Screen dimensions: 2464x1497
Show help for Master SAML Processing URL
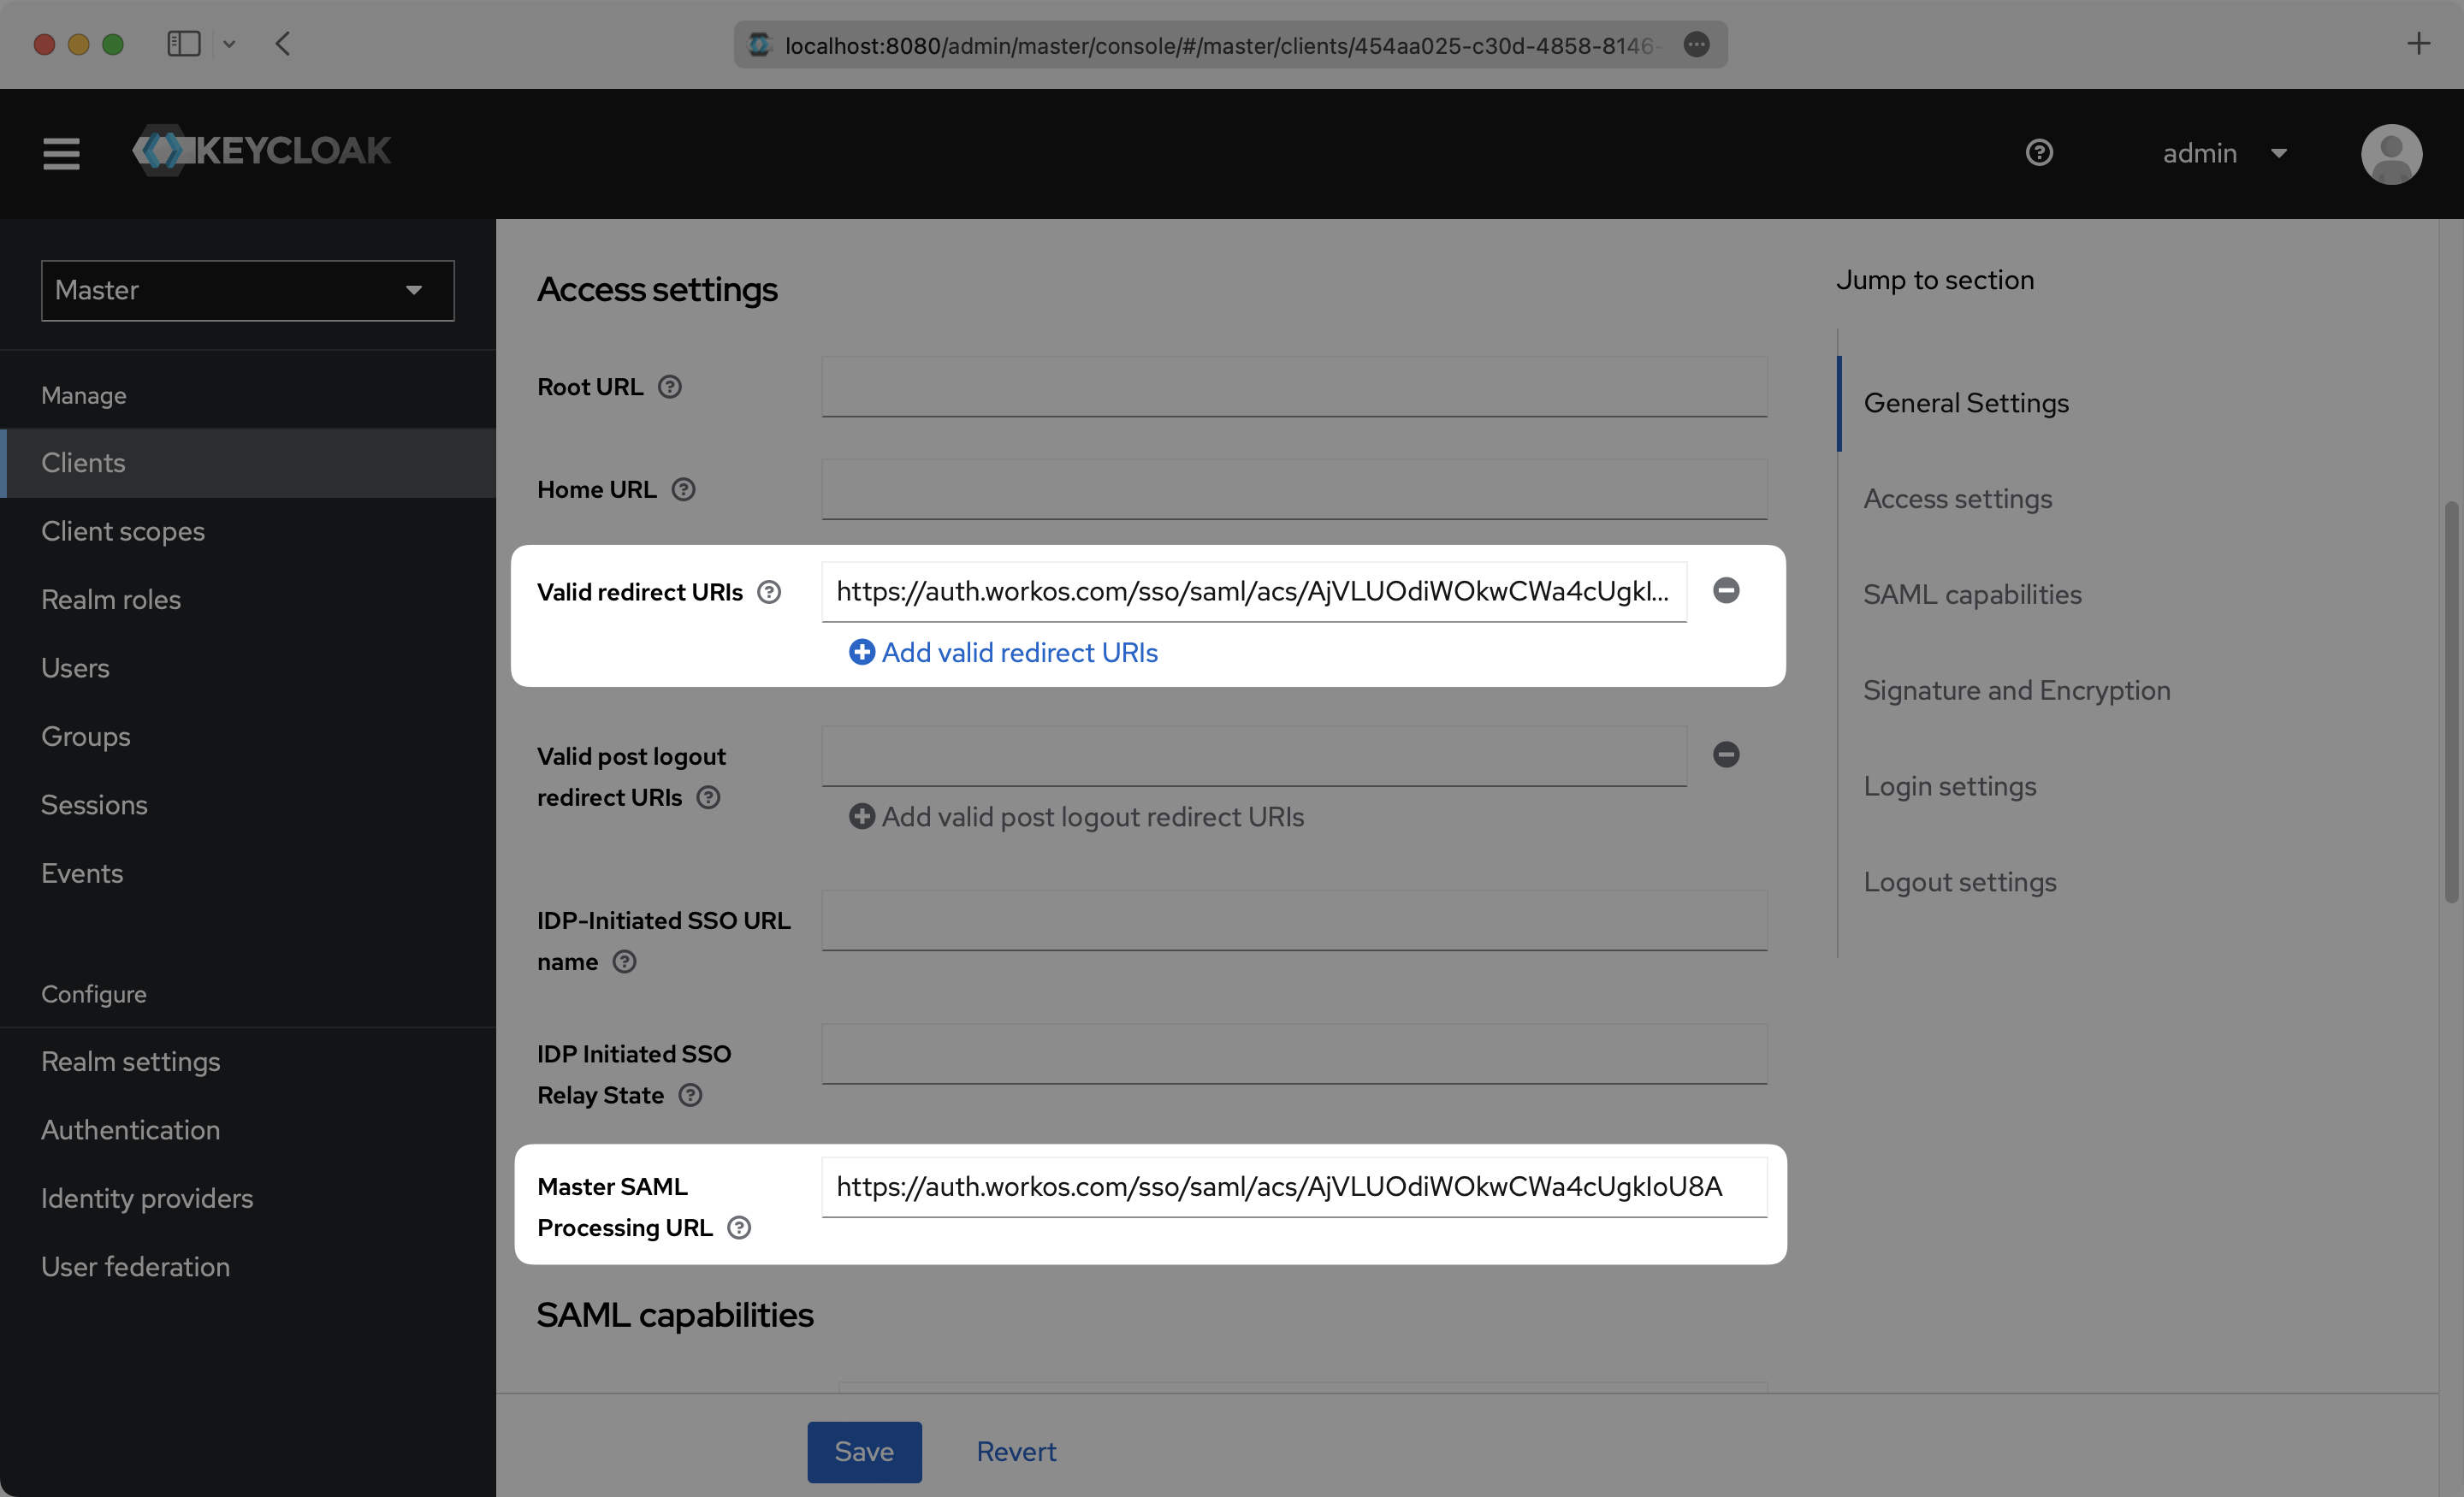click(x=739, y=1227)
